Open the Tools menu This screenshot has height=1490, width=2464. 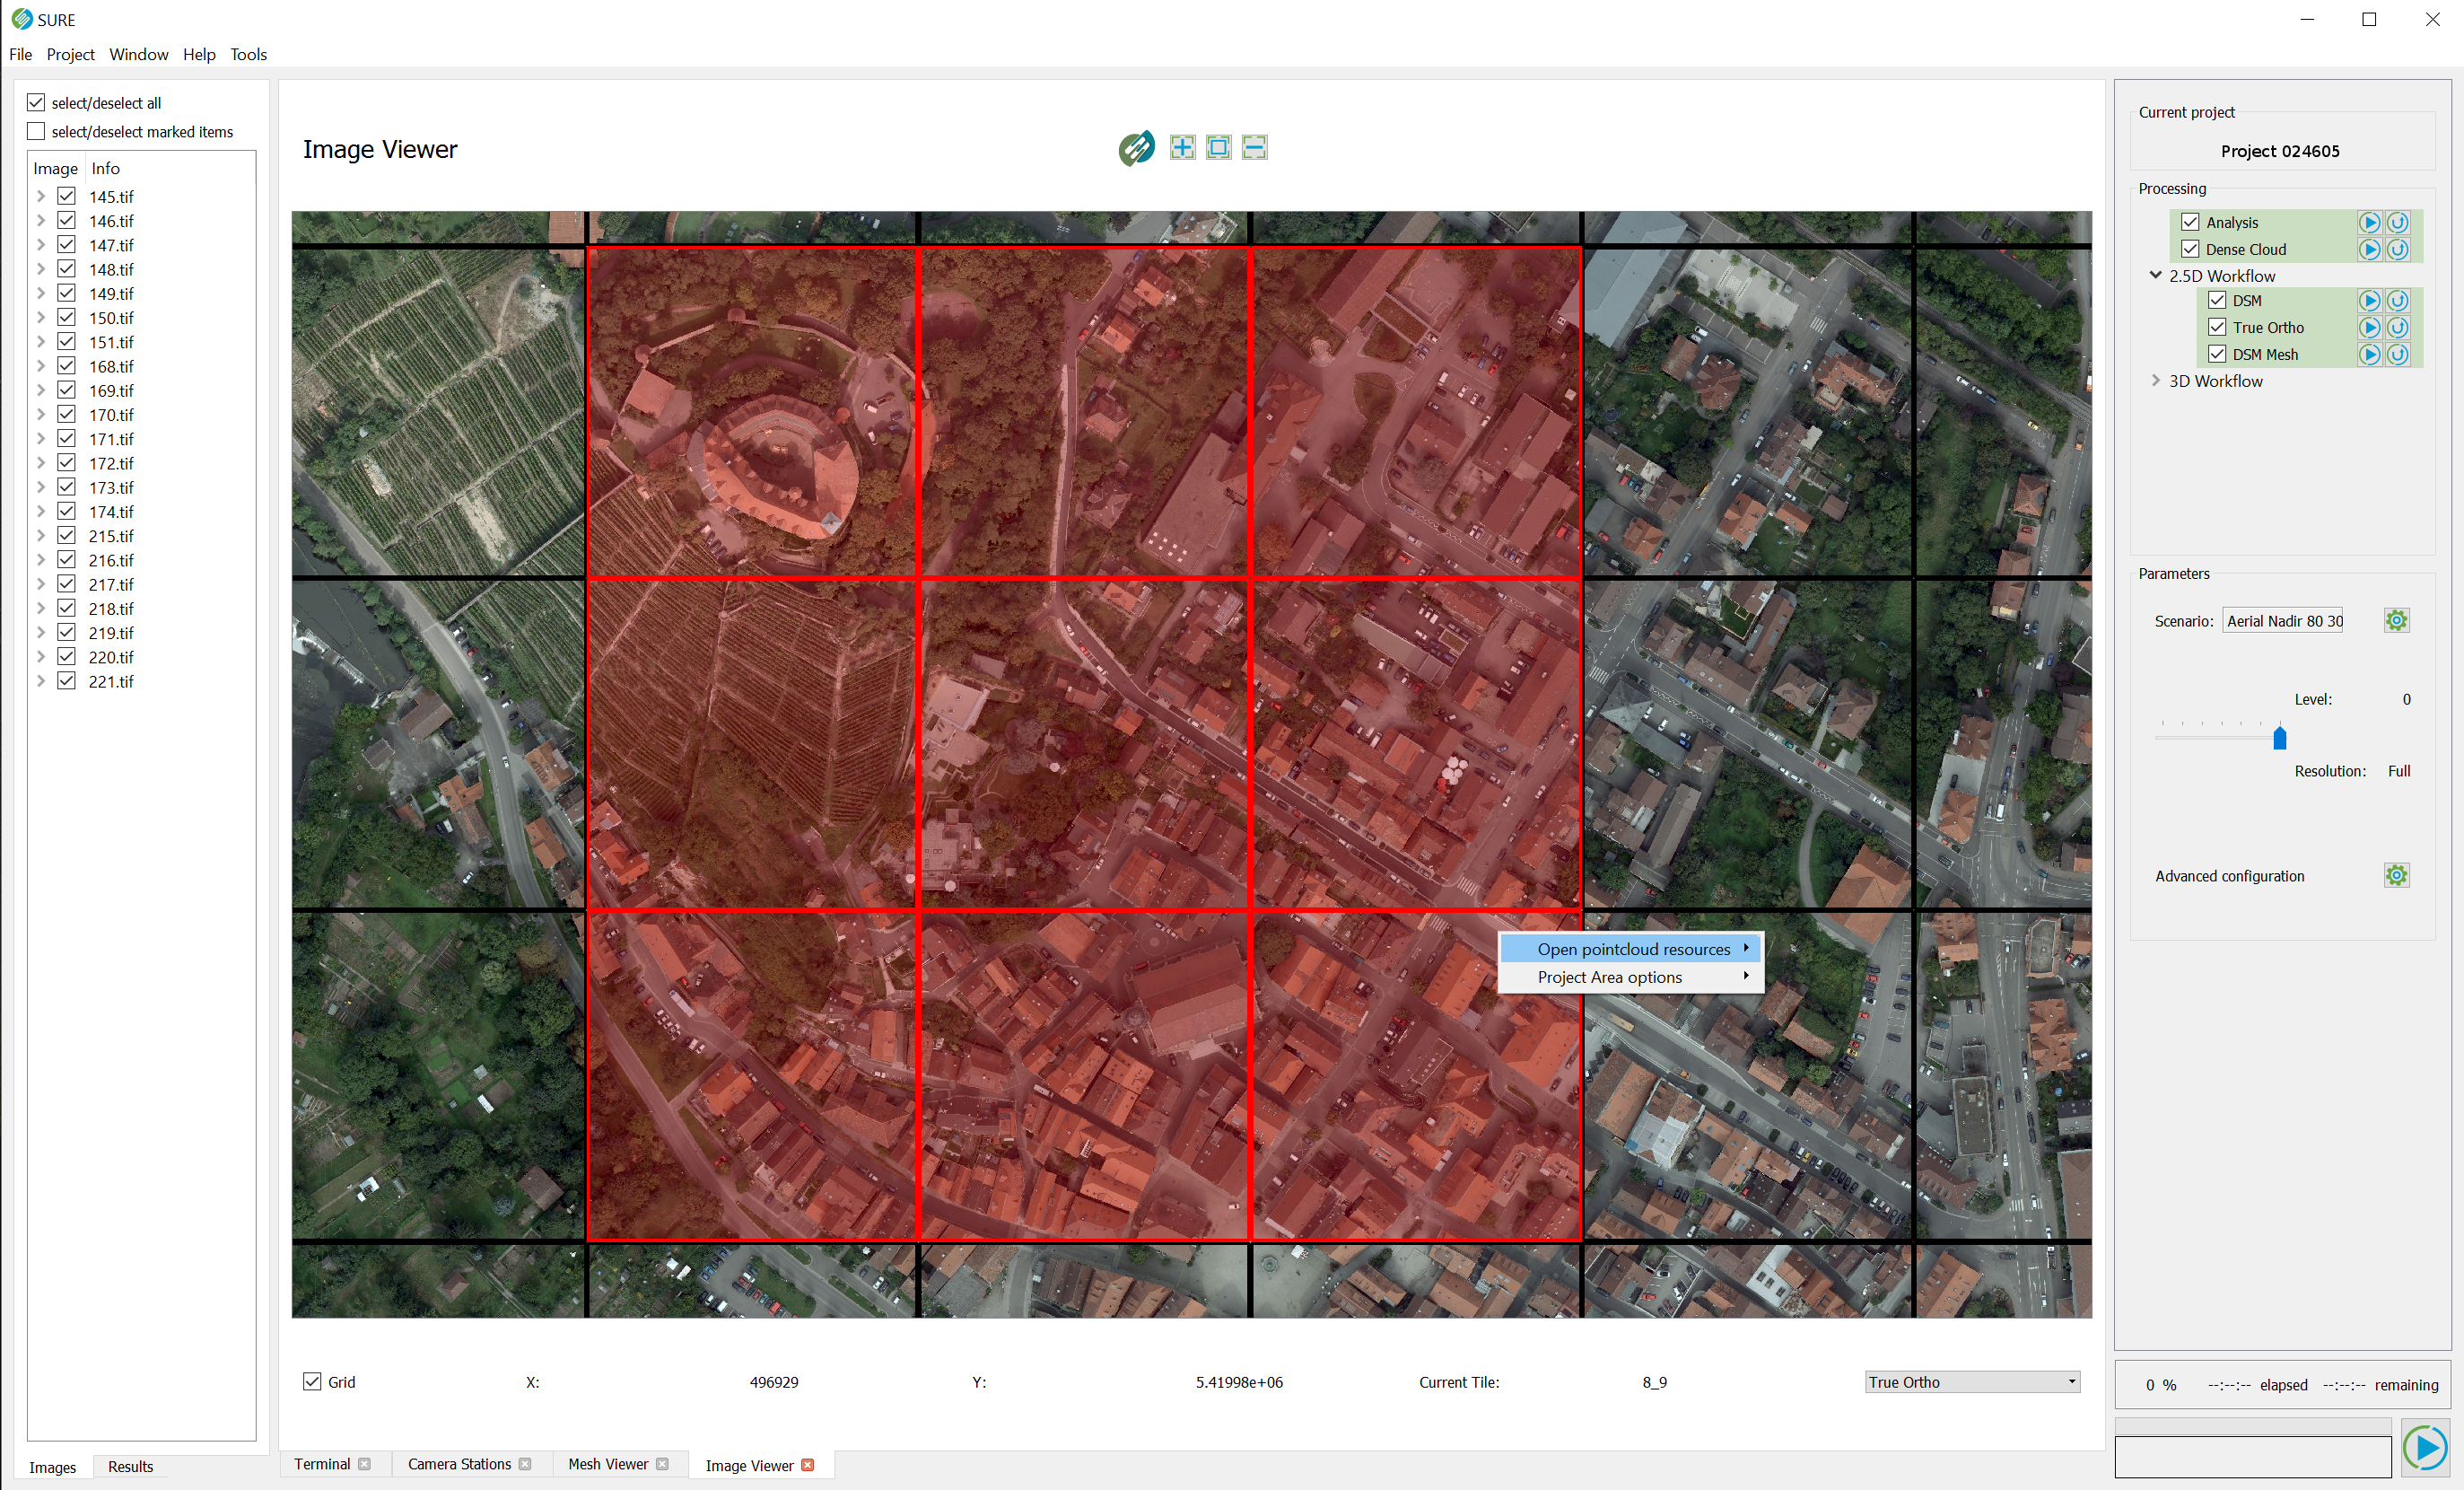click(x=248, y=54)
